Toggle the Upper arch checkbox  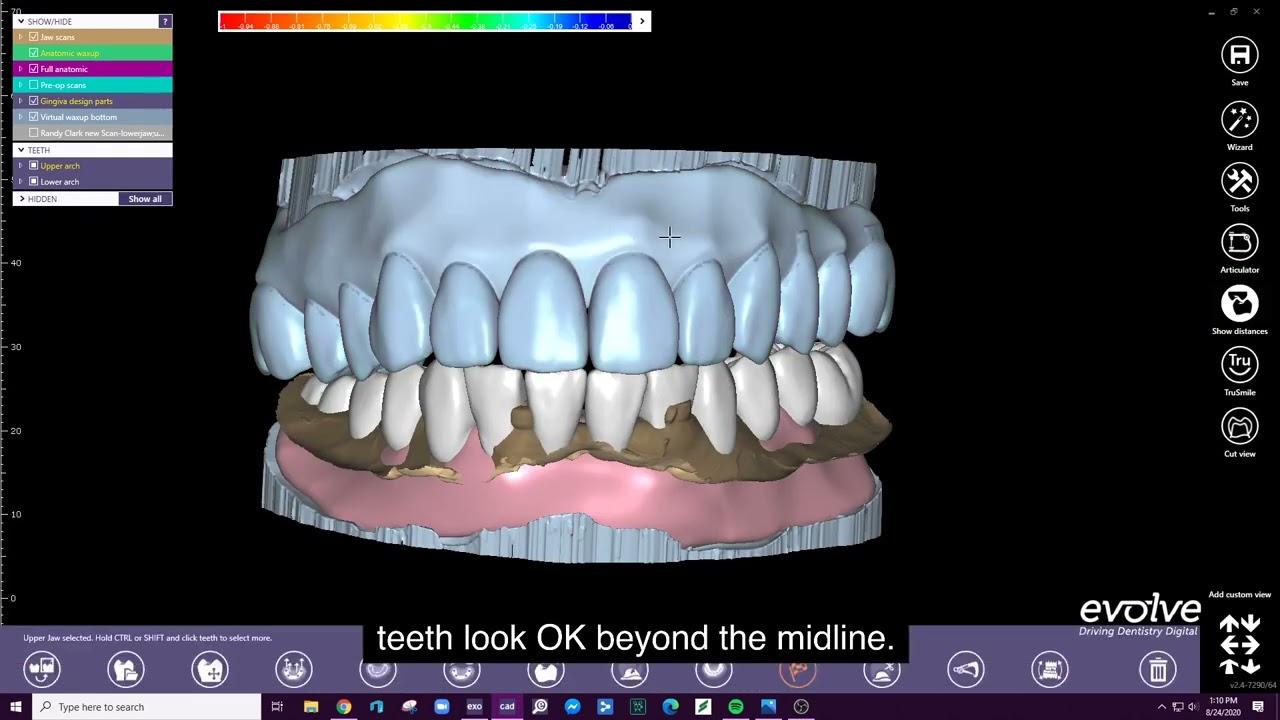click(34, 166)
